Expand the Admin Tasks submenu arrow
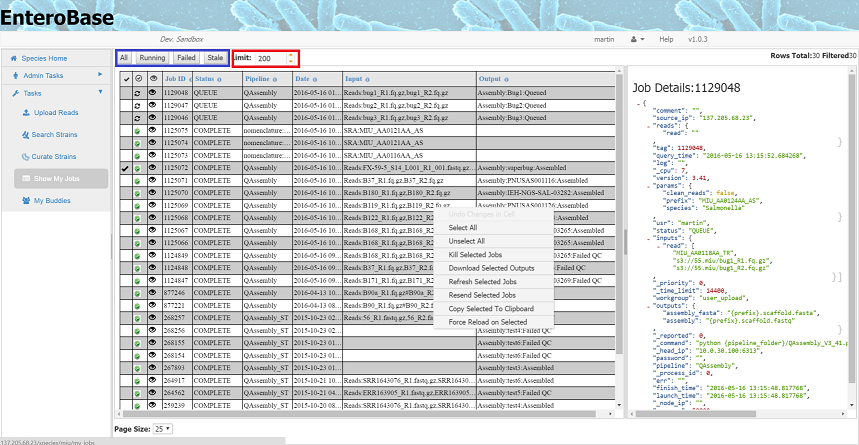The image size is (859, 445). [x=100, y=74]
